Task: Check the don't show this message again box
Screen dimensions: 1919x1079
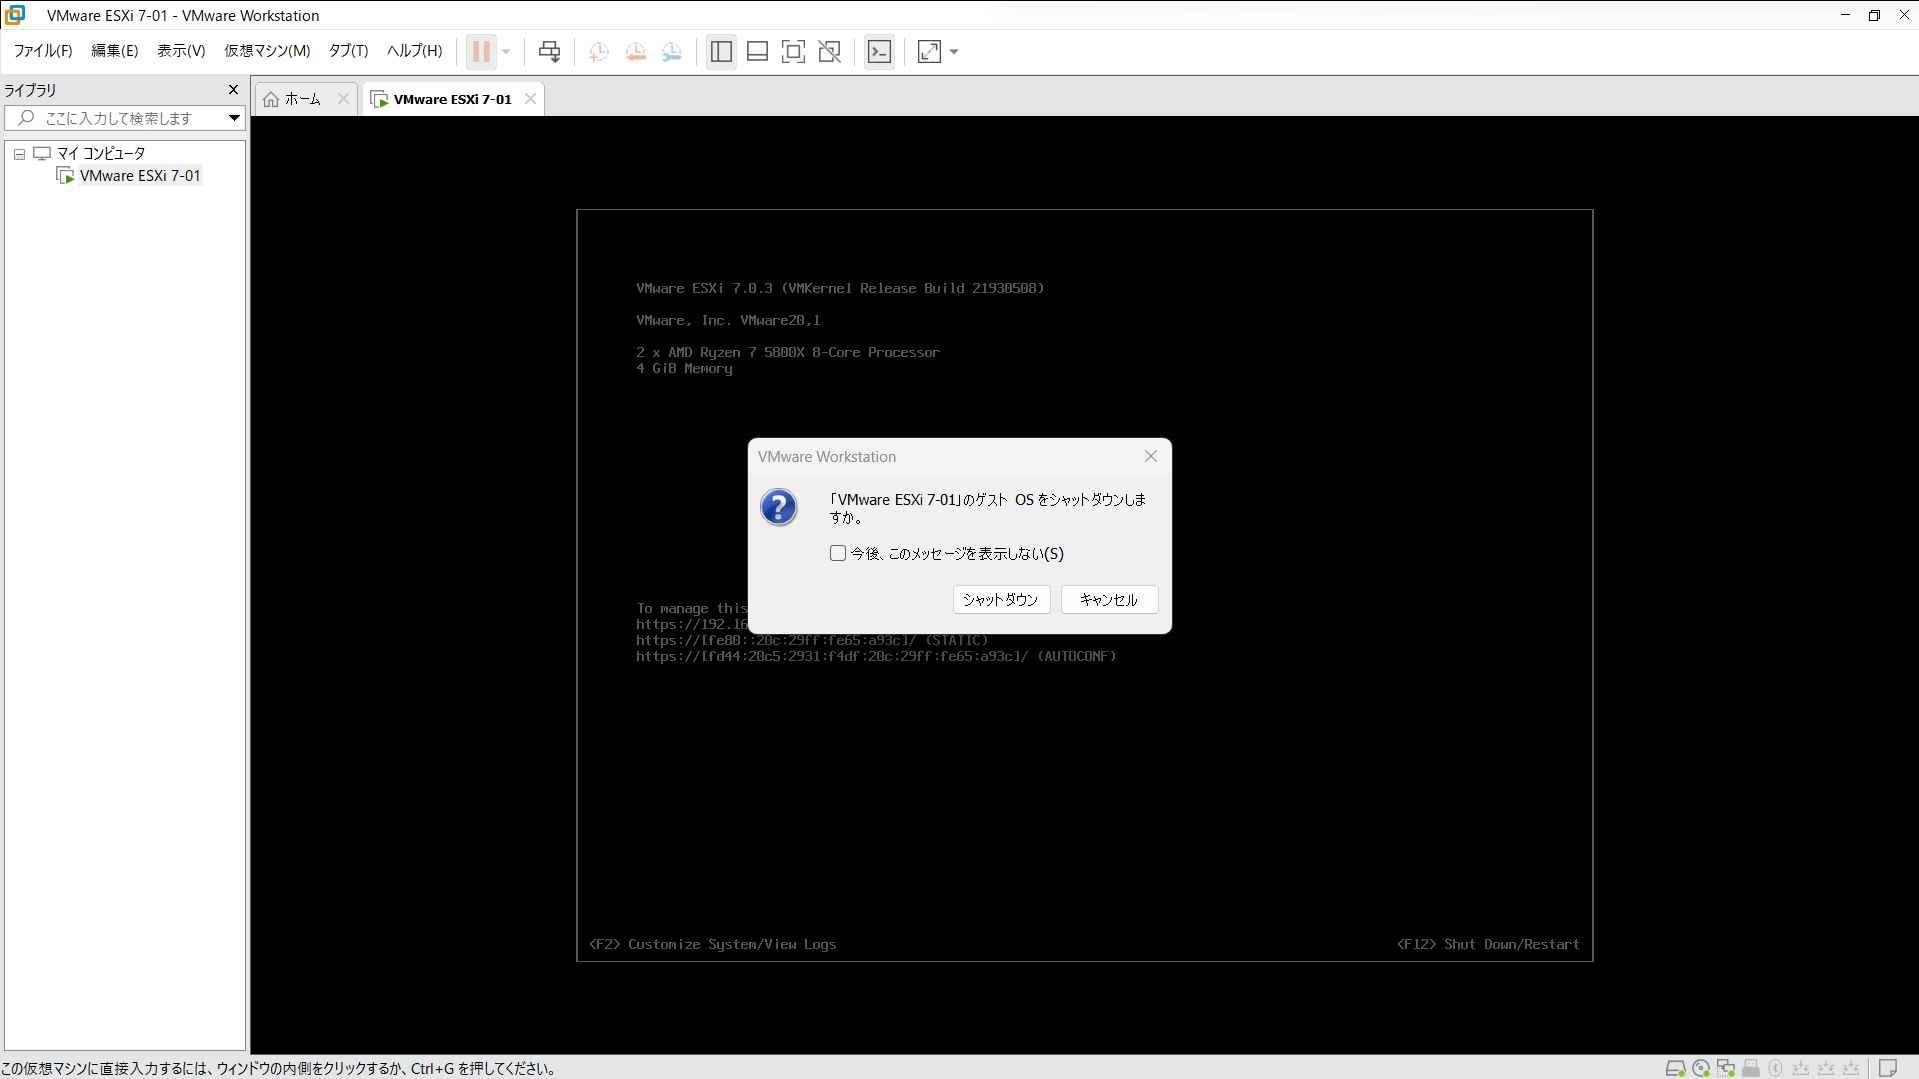Action: [838, 553]
